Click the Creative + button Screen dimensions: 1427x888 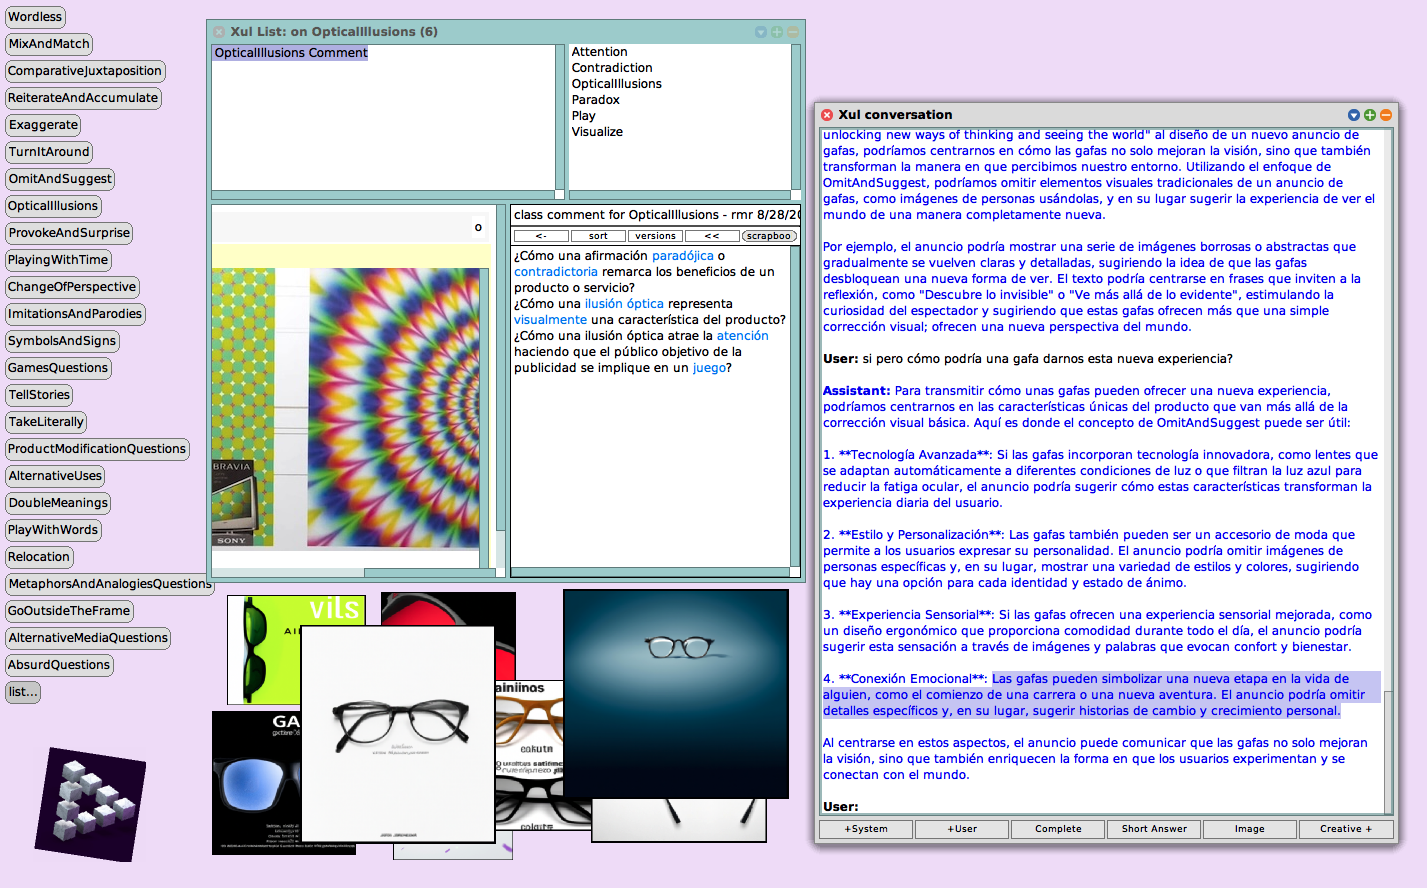(1346, 829)
